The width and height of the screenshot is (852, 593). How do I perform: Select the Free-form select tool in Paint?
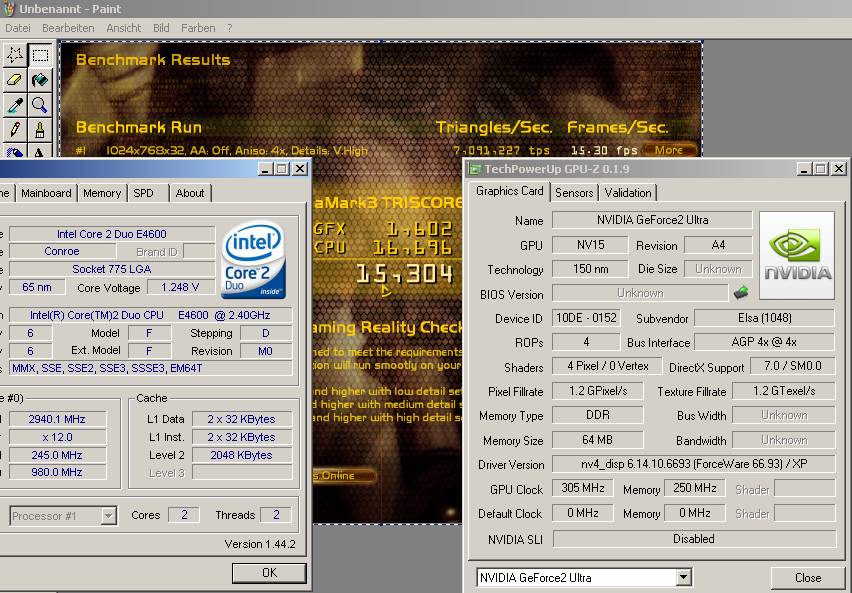point(15,55)
